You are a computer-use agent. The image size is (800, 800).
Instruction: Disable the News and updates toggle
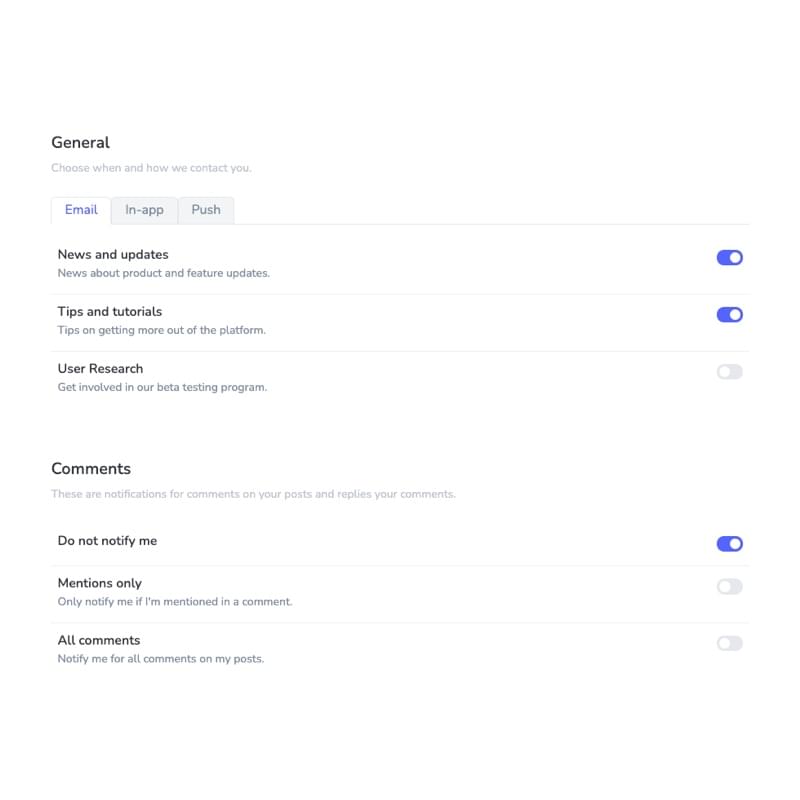[x=730, y=258]
